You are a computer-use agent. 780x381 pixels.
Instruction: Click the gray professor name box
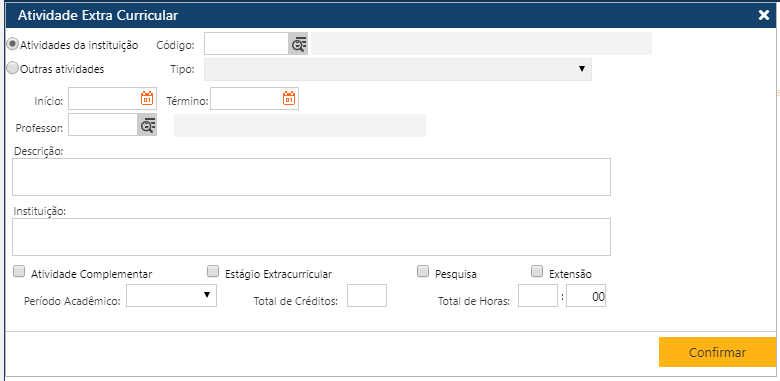click(x=300, y=125)
